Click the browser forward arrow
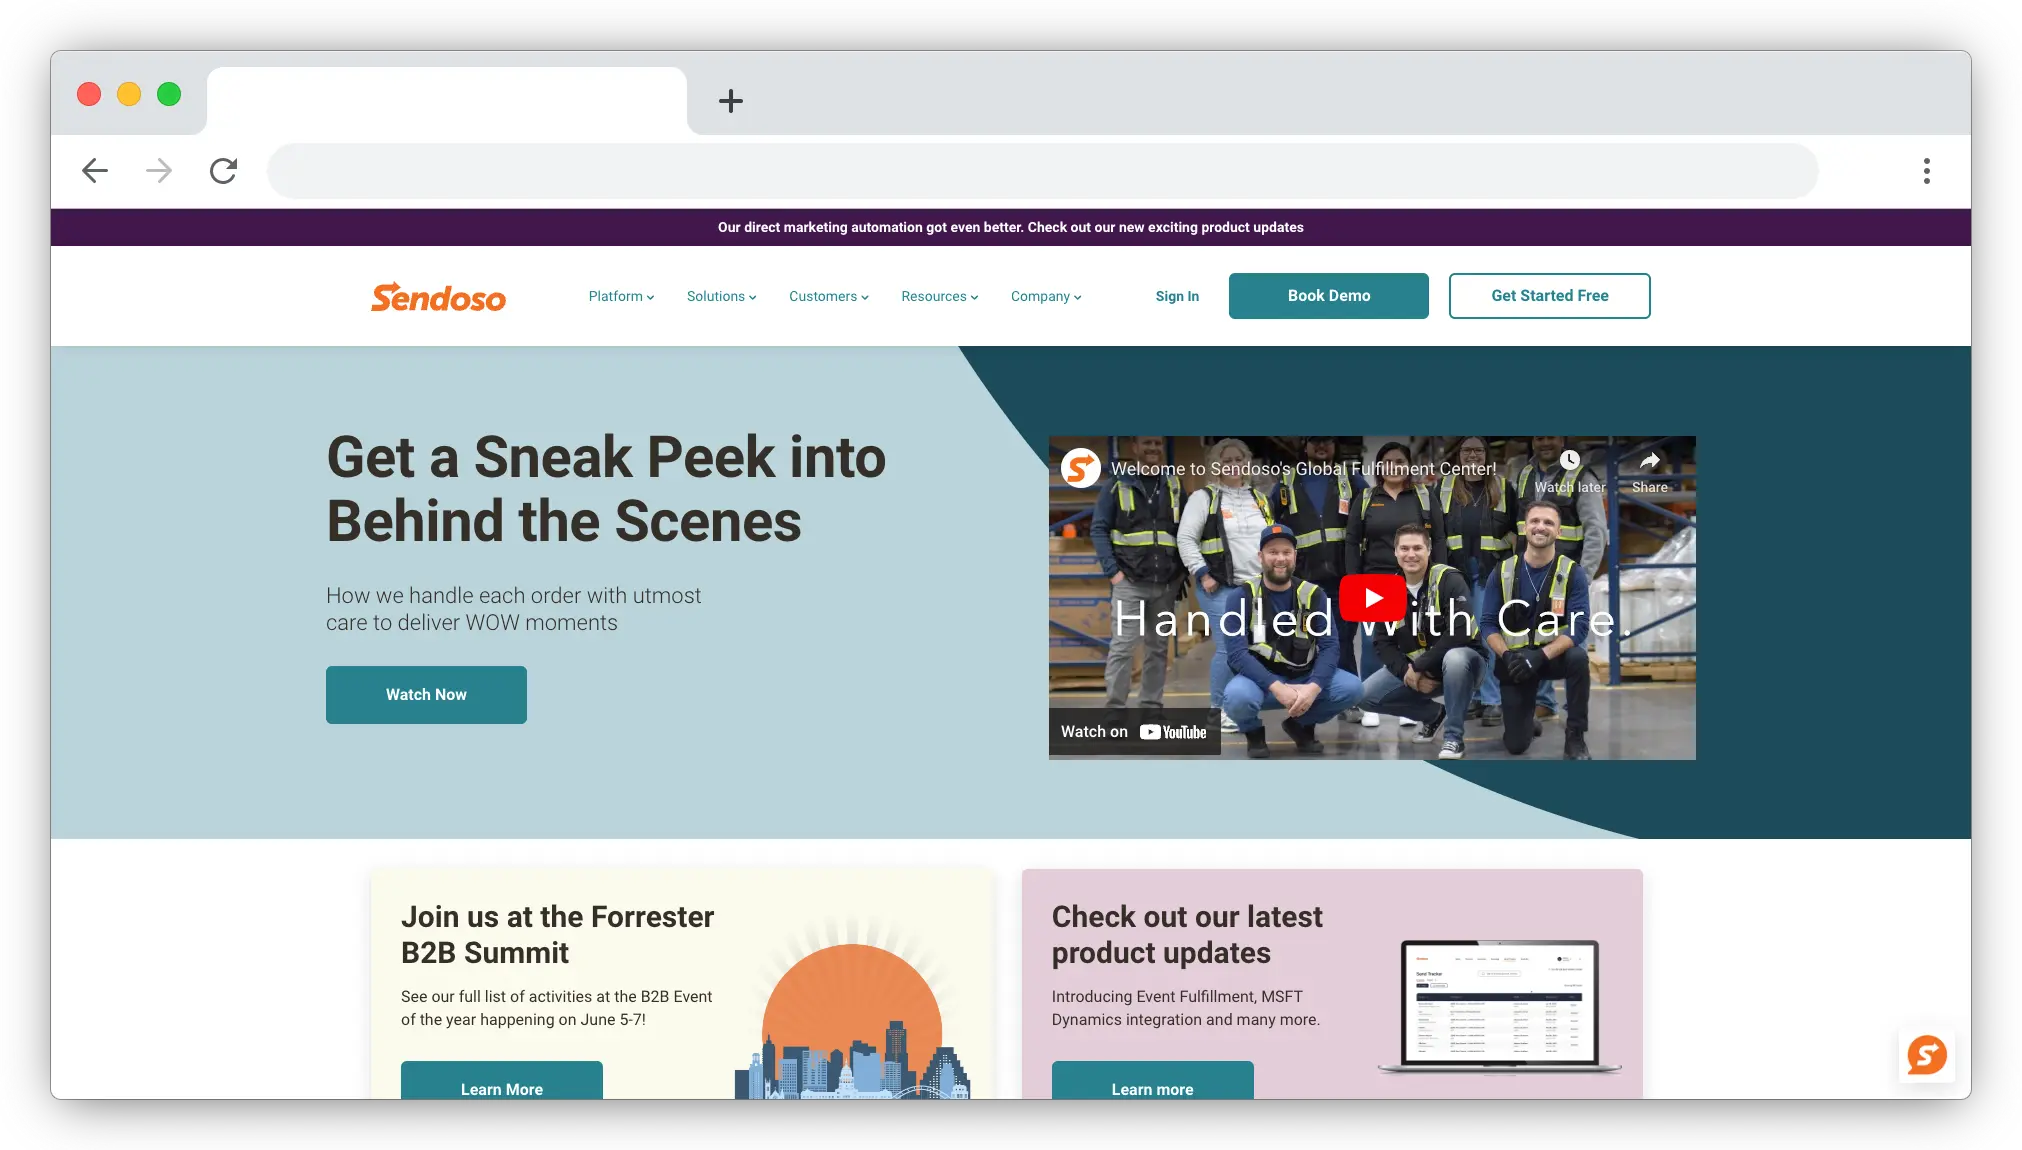 coord(159,171)
